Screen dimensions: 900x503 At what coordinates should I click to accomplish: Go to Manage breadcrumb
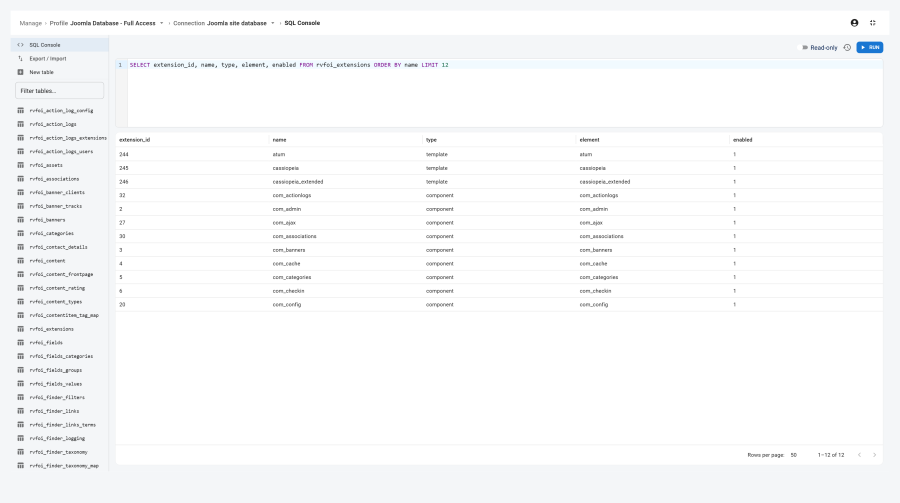[30, 23]
